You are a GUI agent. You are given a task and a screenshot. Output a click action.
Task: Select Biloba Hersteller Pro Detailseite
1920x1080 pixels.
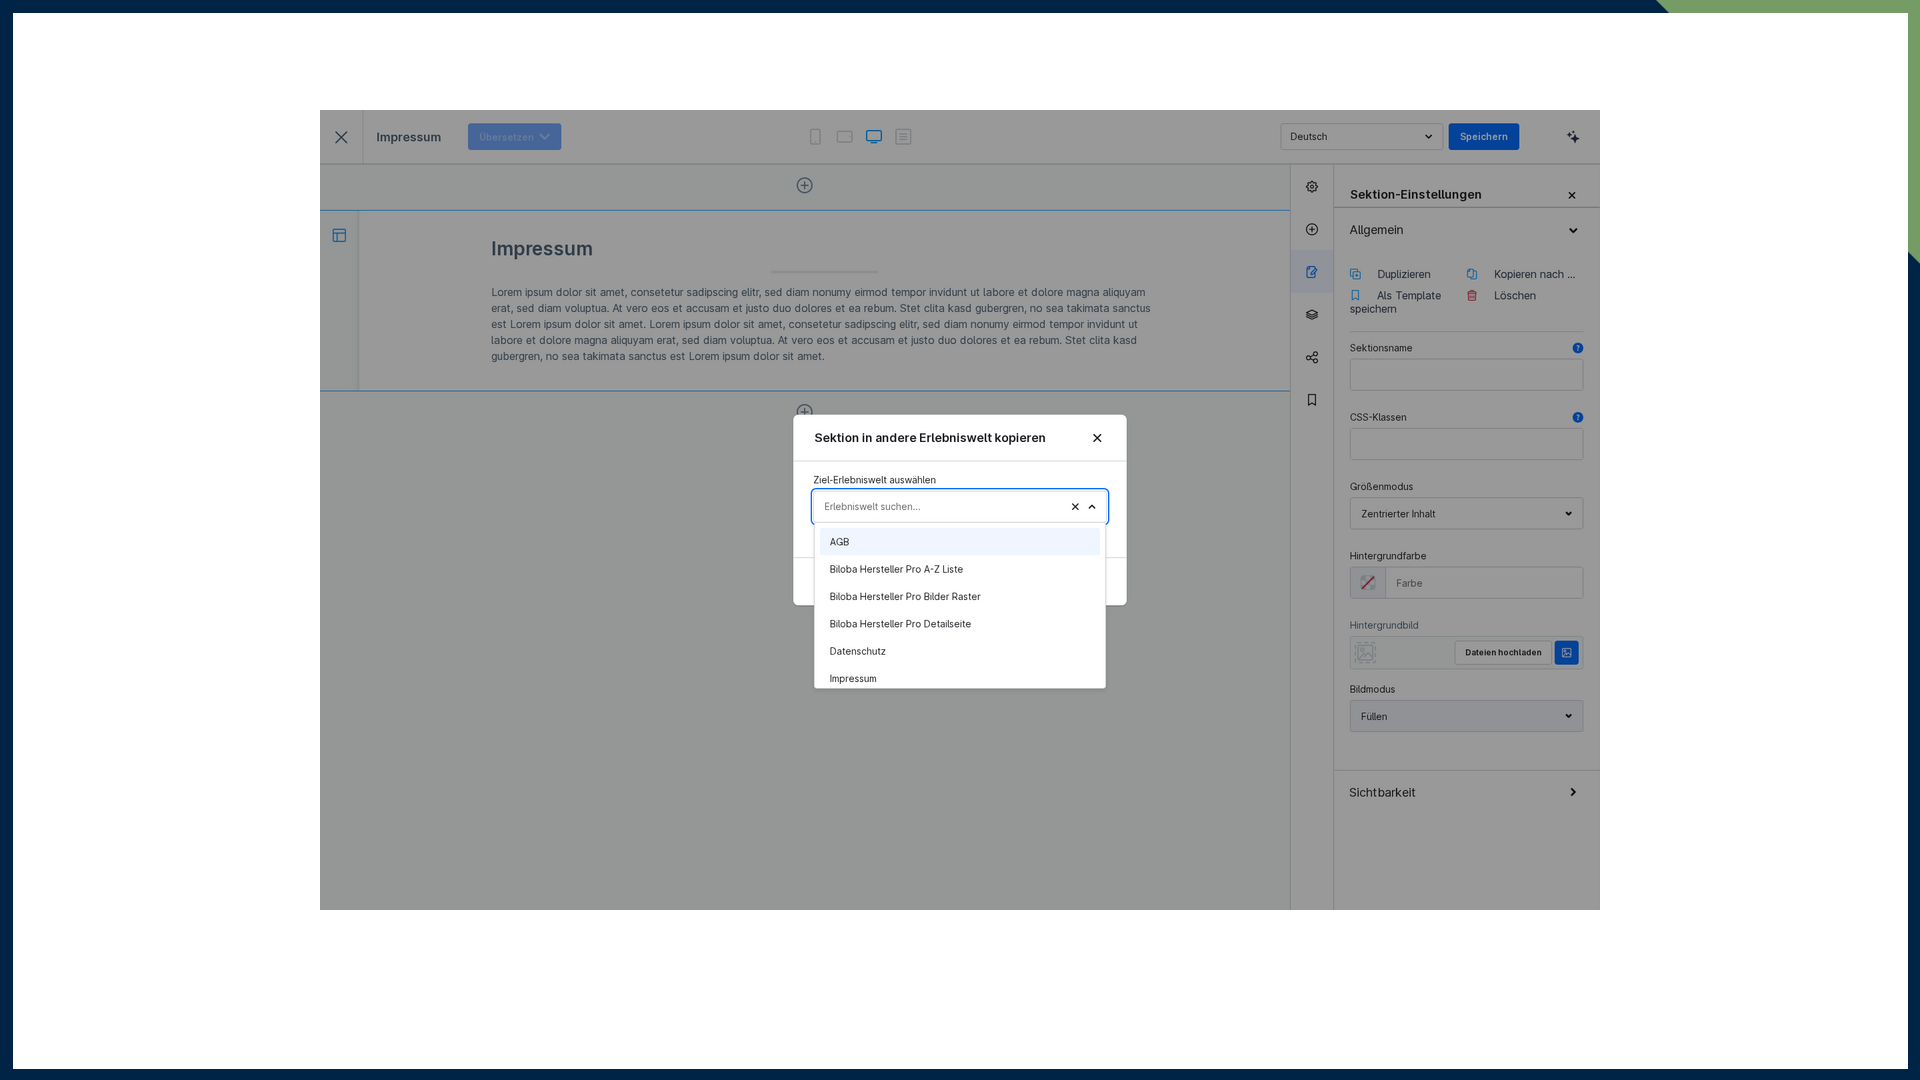pos(960,624)
